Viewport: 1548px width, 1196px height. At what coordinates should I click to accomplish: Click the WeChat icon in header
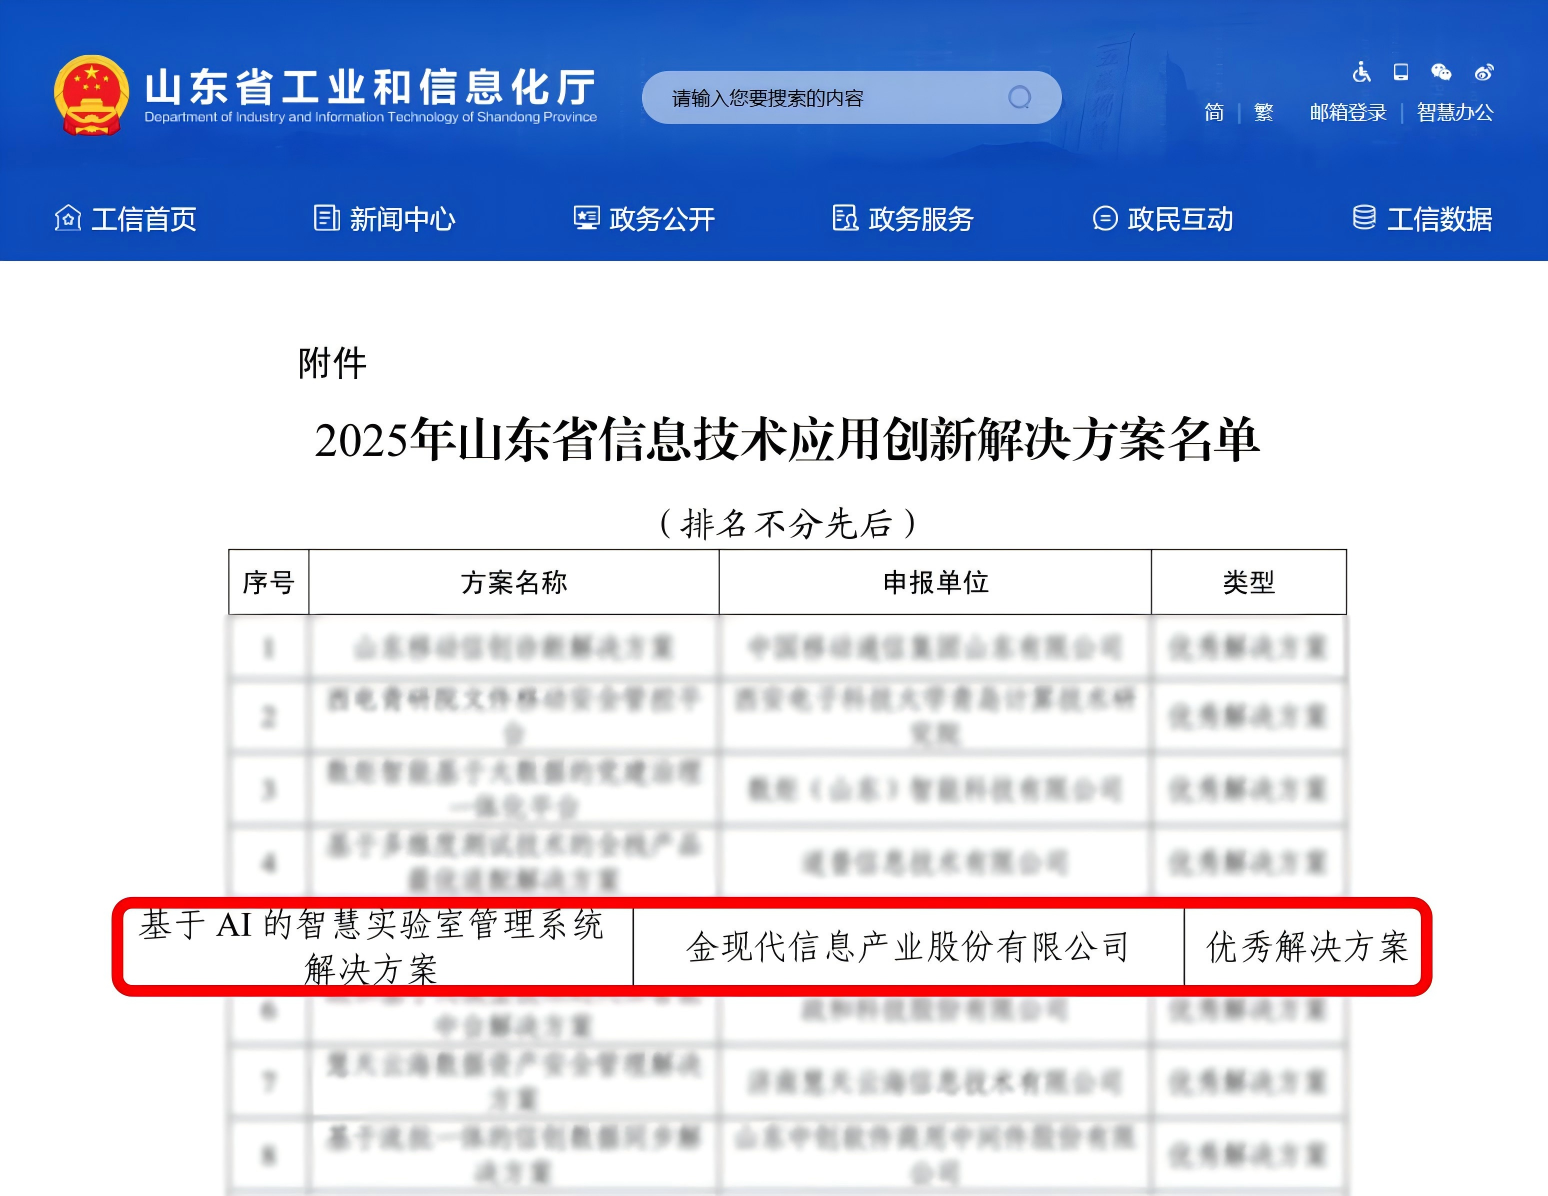pyautogui.click(x=1441, y=72)
